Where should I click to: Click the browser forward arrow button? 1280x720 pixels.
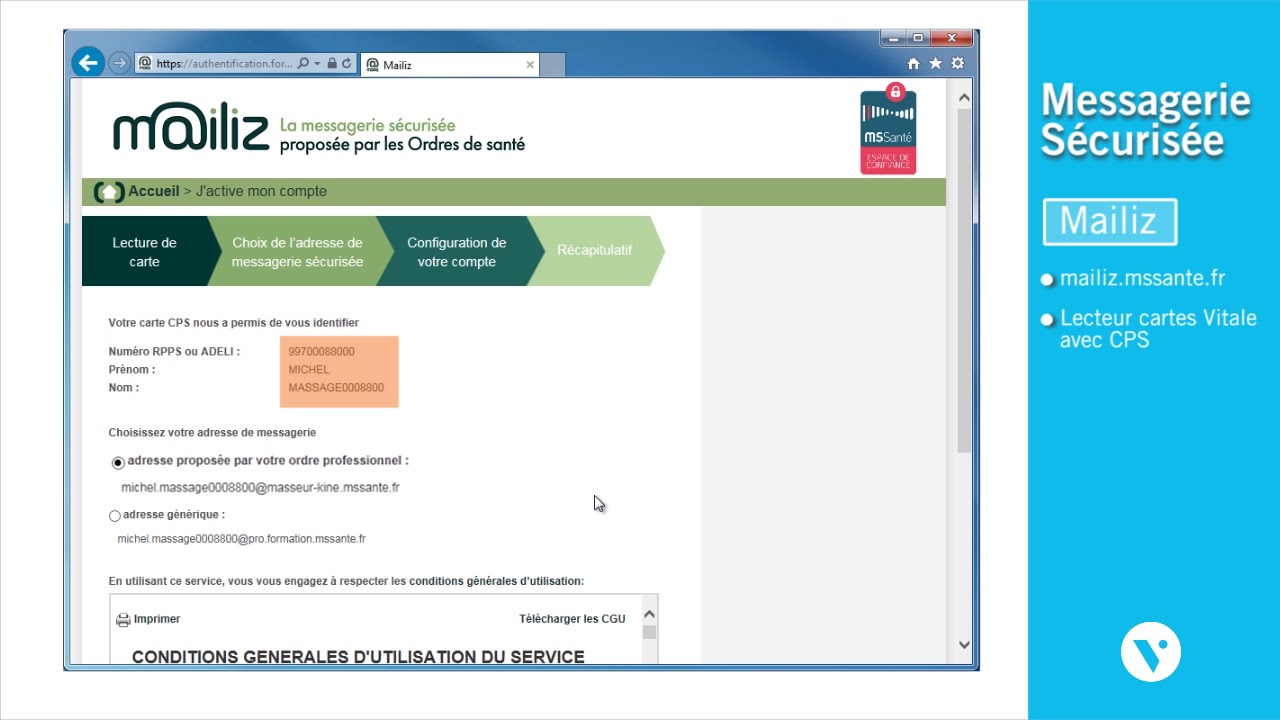[119, 63]
